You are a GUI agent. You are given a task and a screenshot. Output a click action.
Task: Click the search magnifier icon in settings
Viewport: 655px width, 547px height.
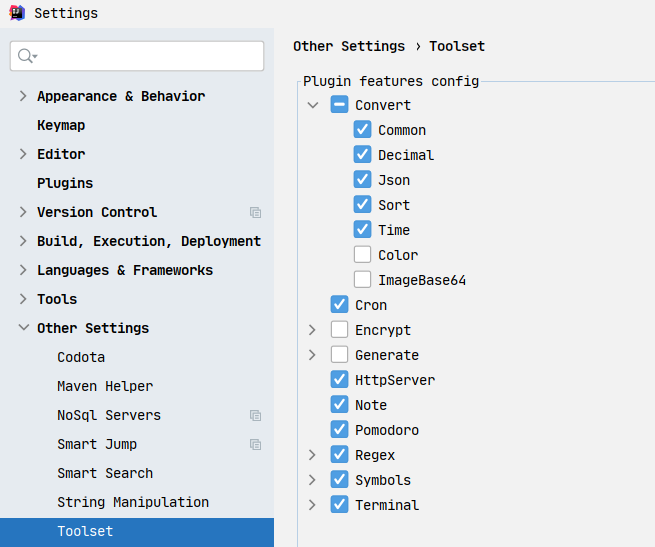[26, 56]
